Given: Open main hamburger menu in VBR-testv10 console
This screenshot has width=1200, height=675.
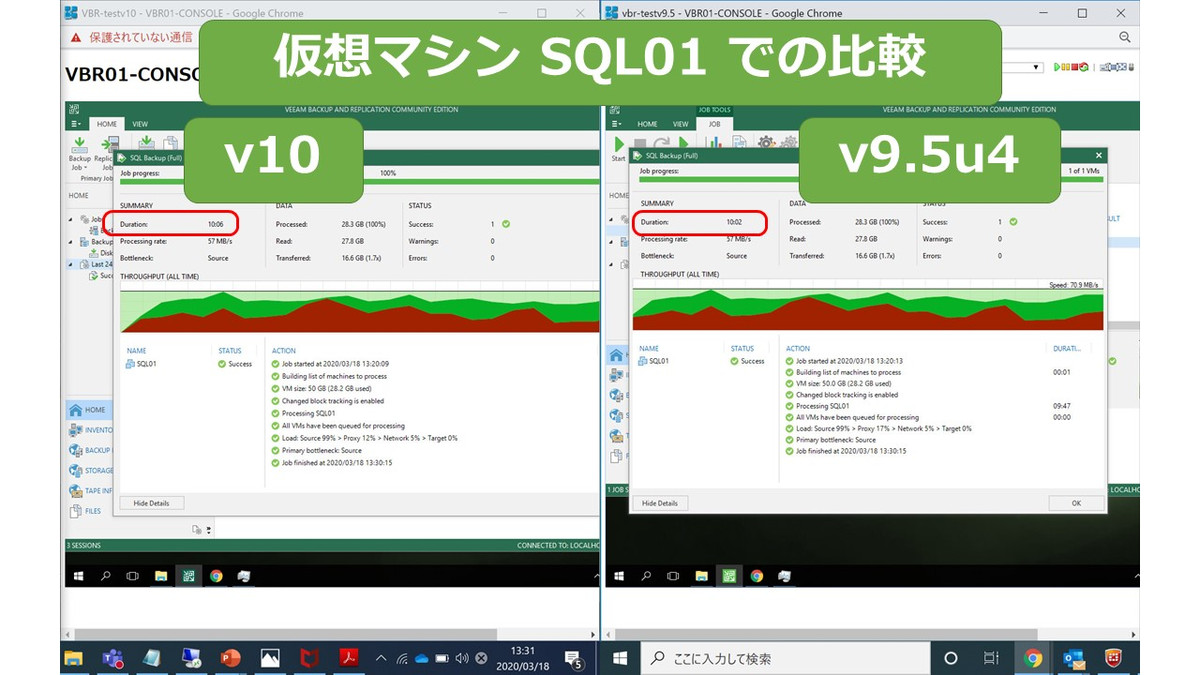Looking at the screenshot, I should [x=75, y=124].
